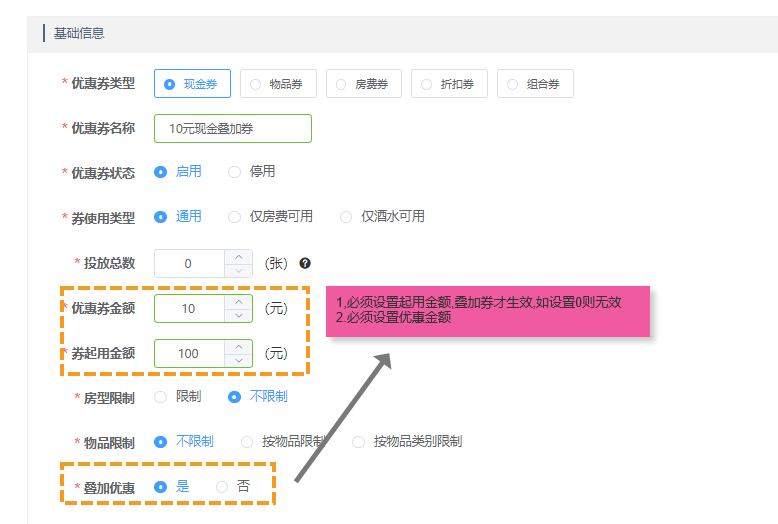
Task: Click the 优惠券金额 value field
Action: 189,309
